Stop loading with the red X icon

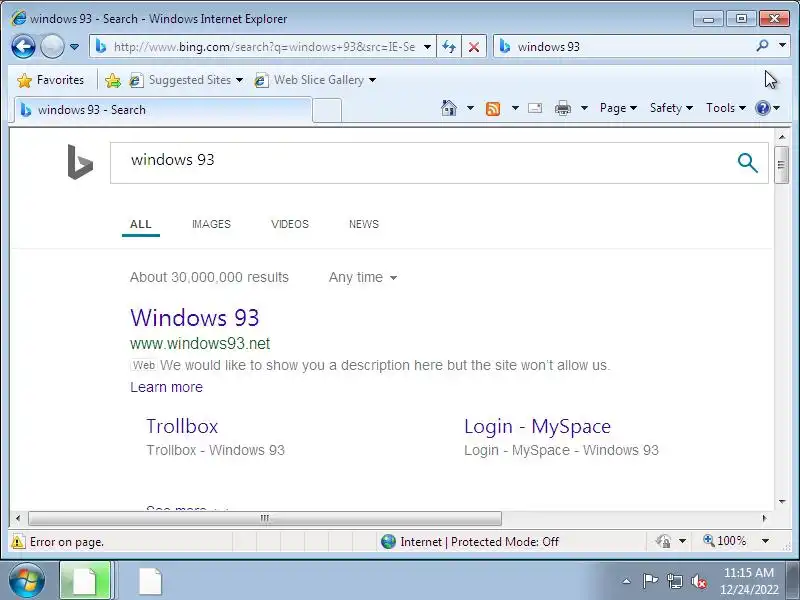coord(474,47)
